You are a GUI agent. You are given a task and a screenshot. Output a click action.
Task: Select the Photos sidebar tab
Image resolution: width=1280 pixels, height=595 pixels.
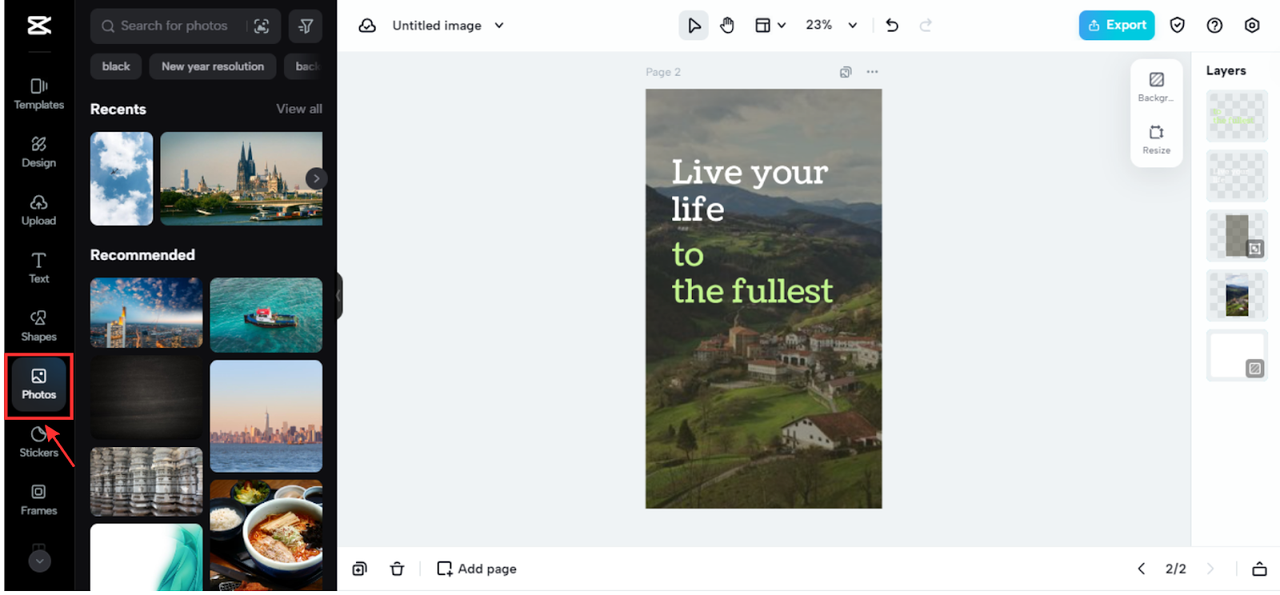(x=39, y=384)
